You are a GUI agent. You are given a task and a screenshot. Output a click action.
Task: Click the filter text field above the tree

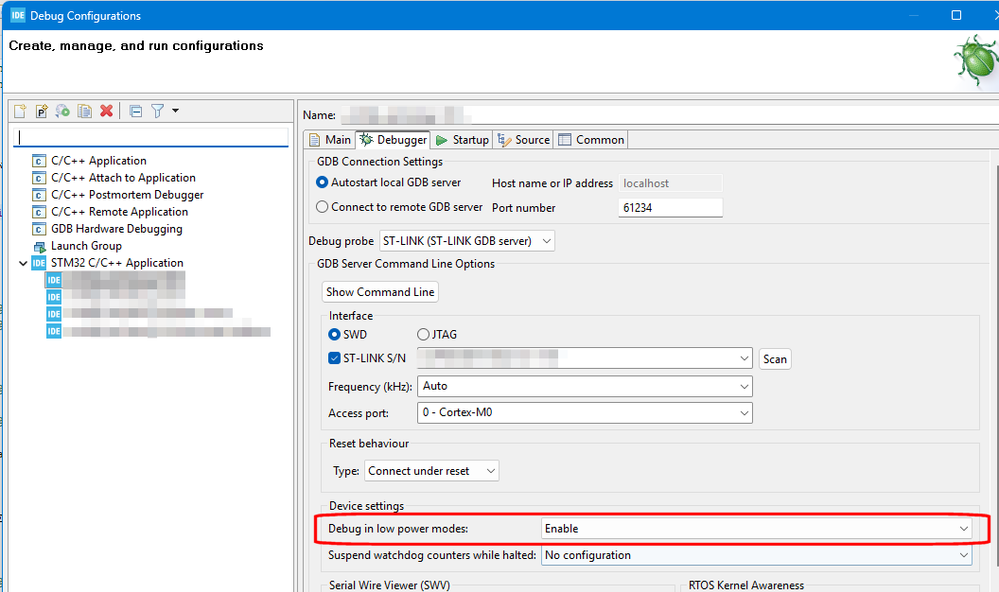pos(151,137)
